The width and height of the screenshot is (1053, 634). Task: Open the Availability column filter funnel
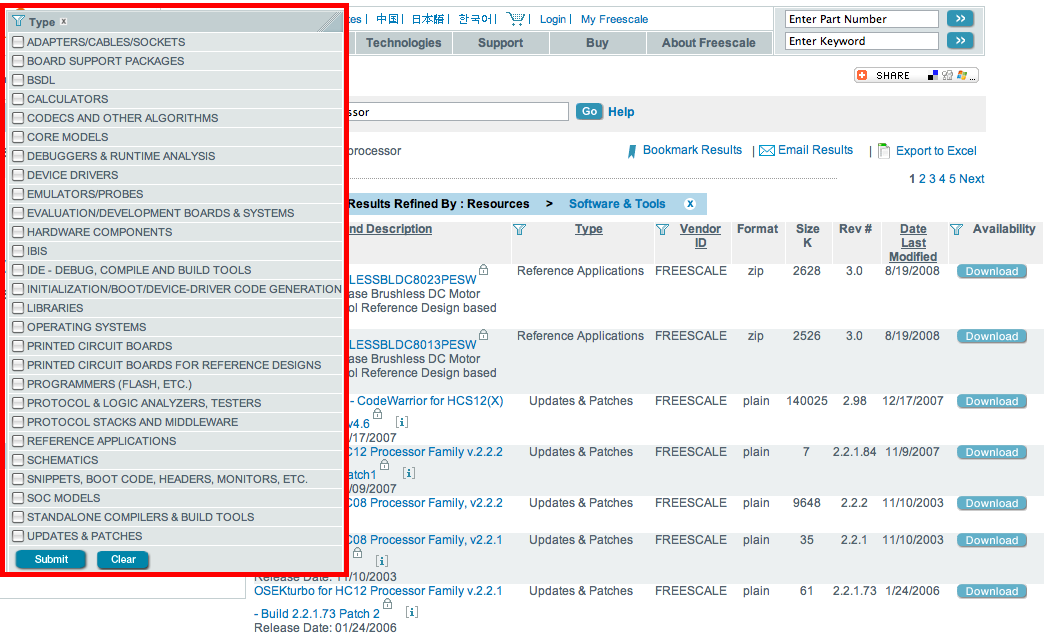pos(956,230)
